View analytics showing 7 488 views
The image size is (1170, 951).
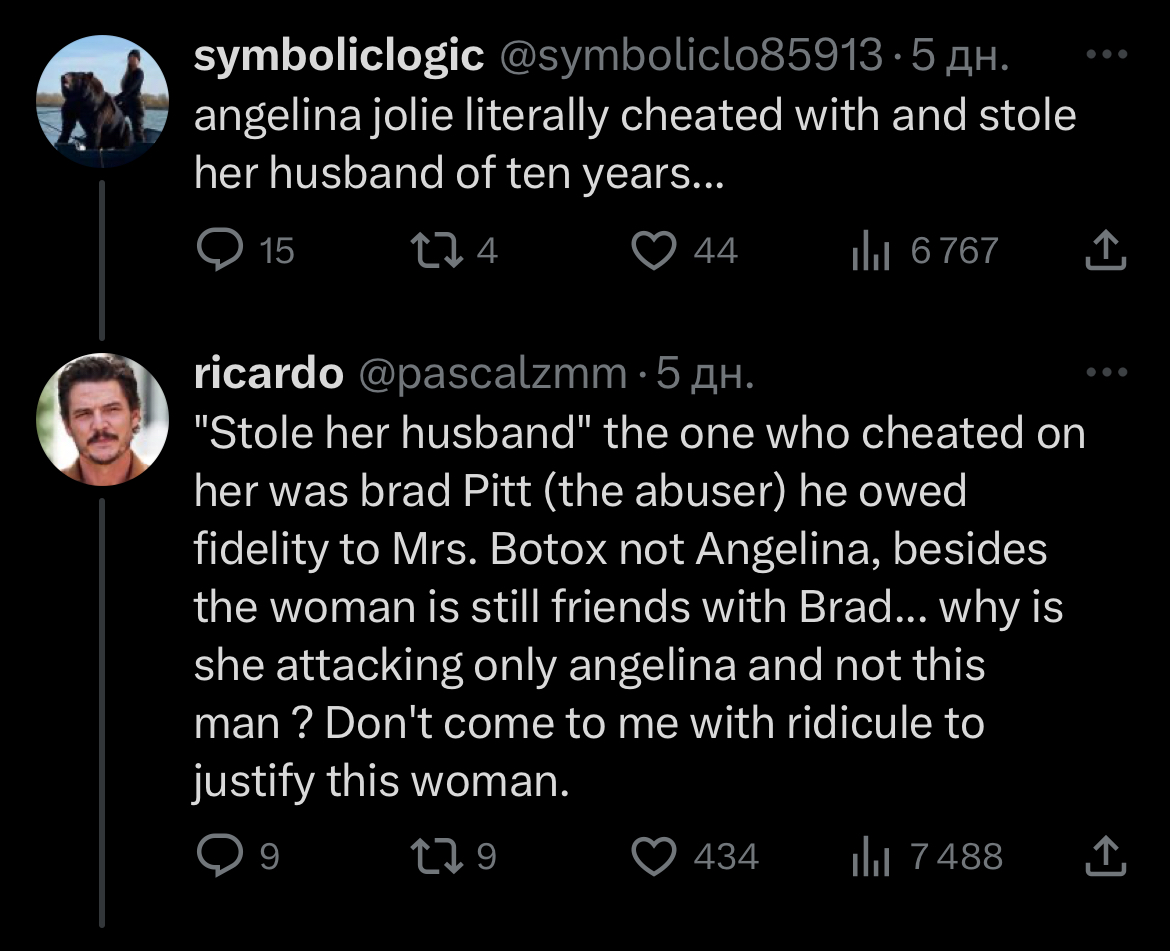pyautogui.click(x=863, y=856)
